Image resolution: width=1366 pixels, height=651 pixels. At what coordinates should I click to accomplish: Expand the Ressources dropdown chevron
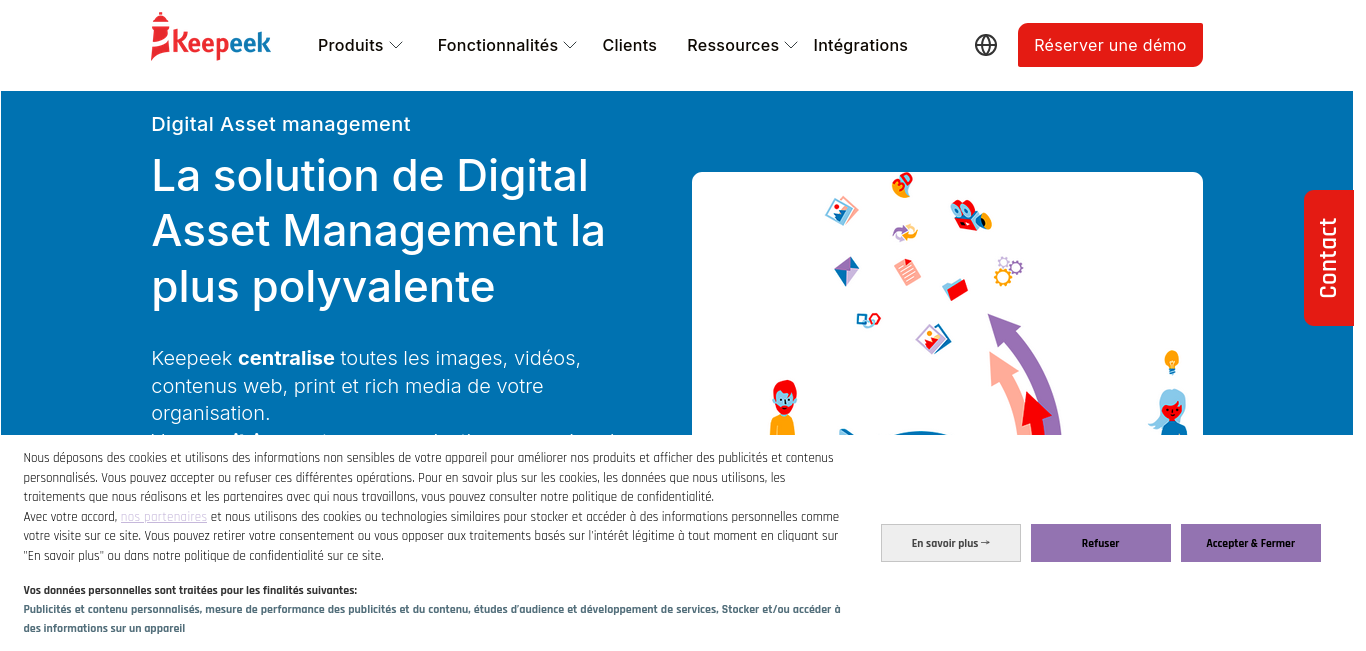791,45
